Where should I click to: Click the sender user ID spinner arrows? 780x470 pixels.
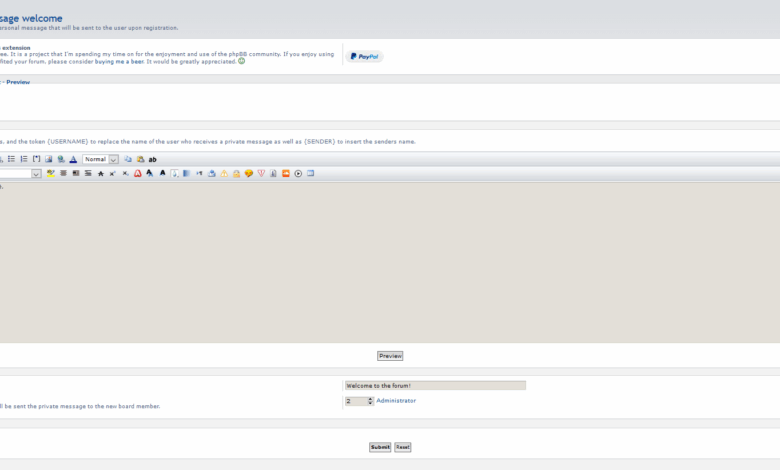[371, 401]
